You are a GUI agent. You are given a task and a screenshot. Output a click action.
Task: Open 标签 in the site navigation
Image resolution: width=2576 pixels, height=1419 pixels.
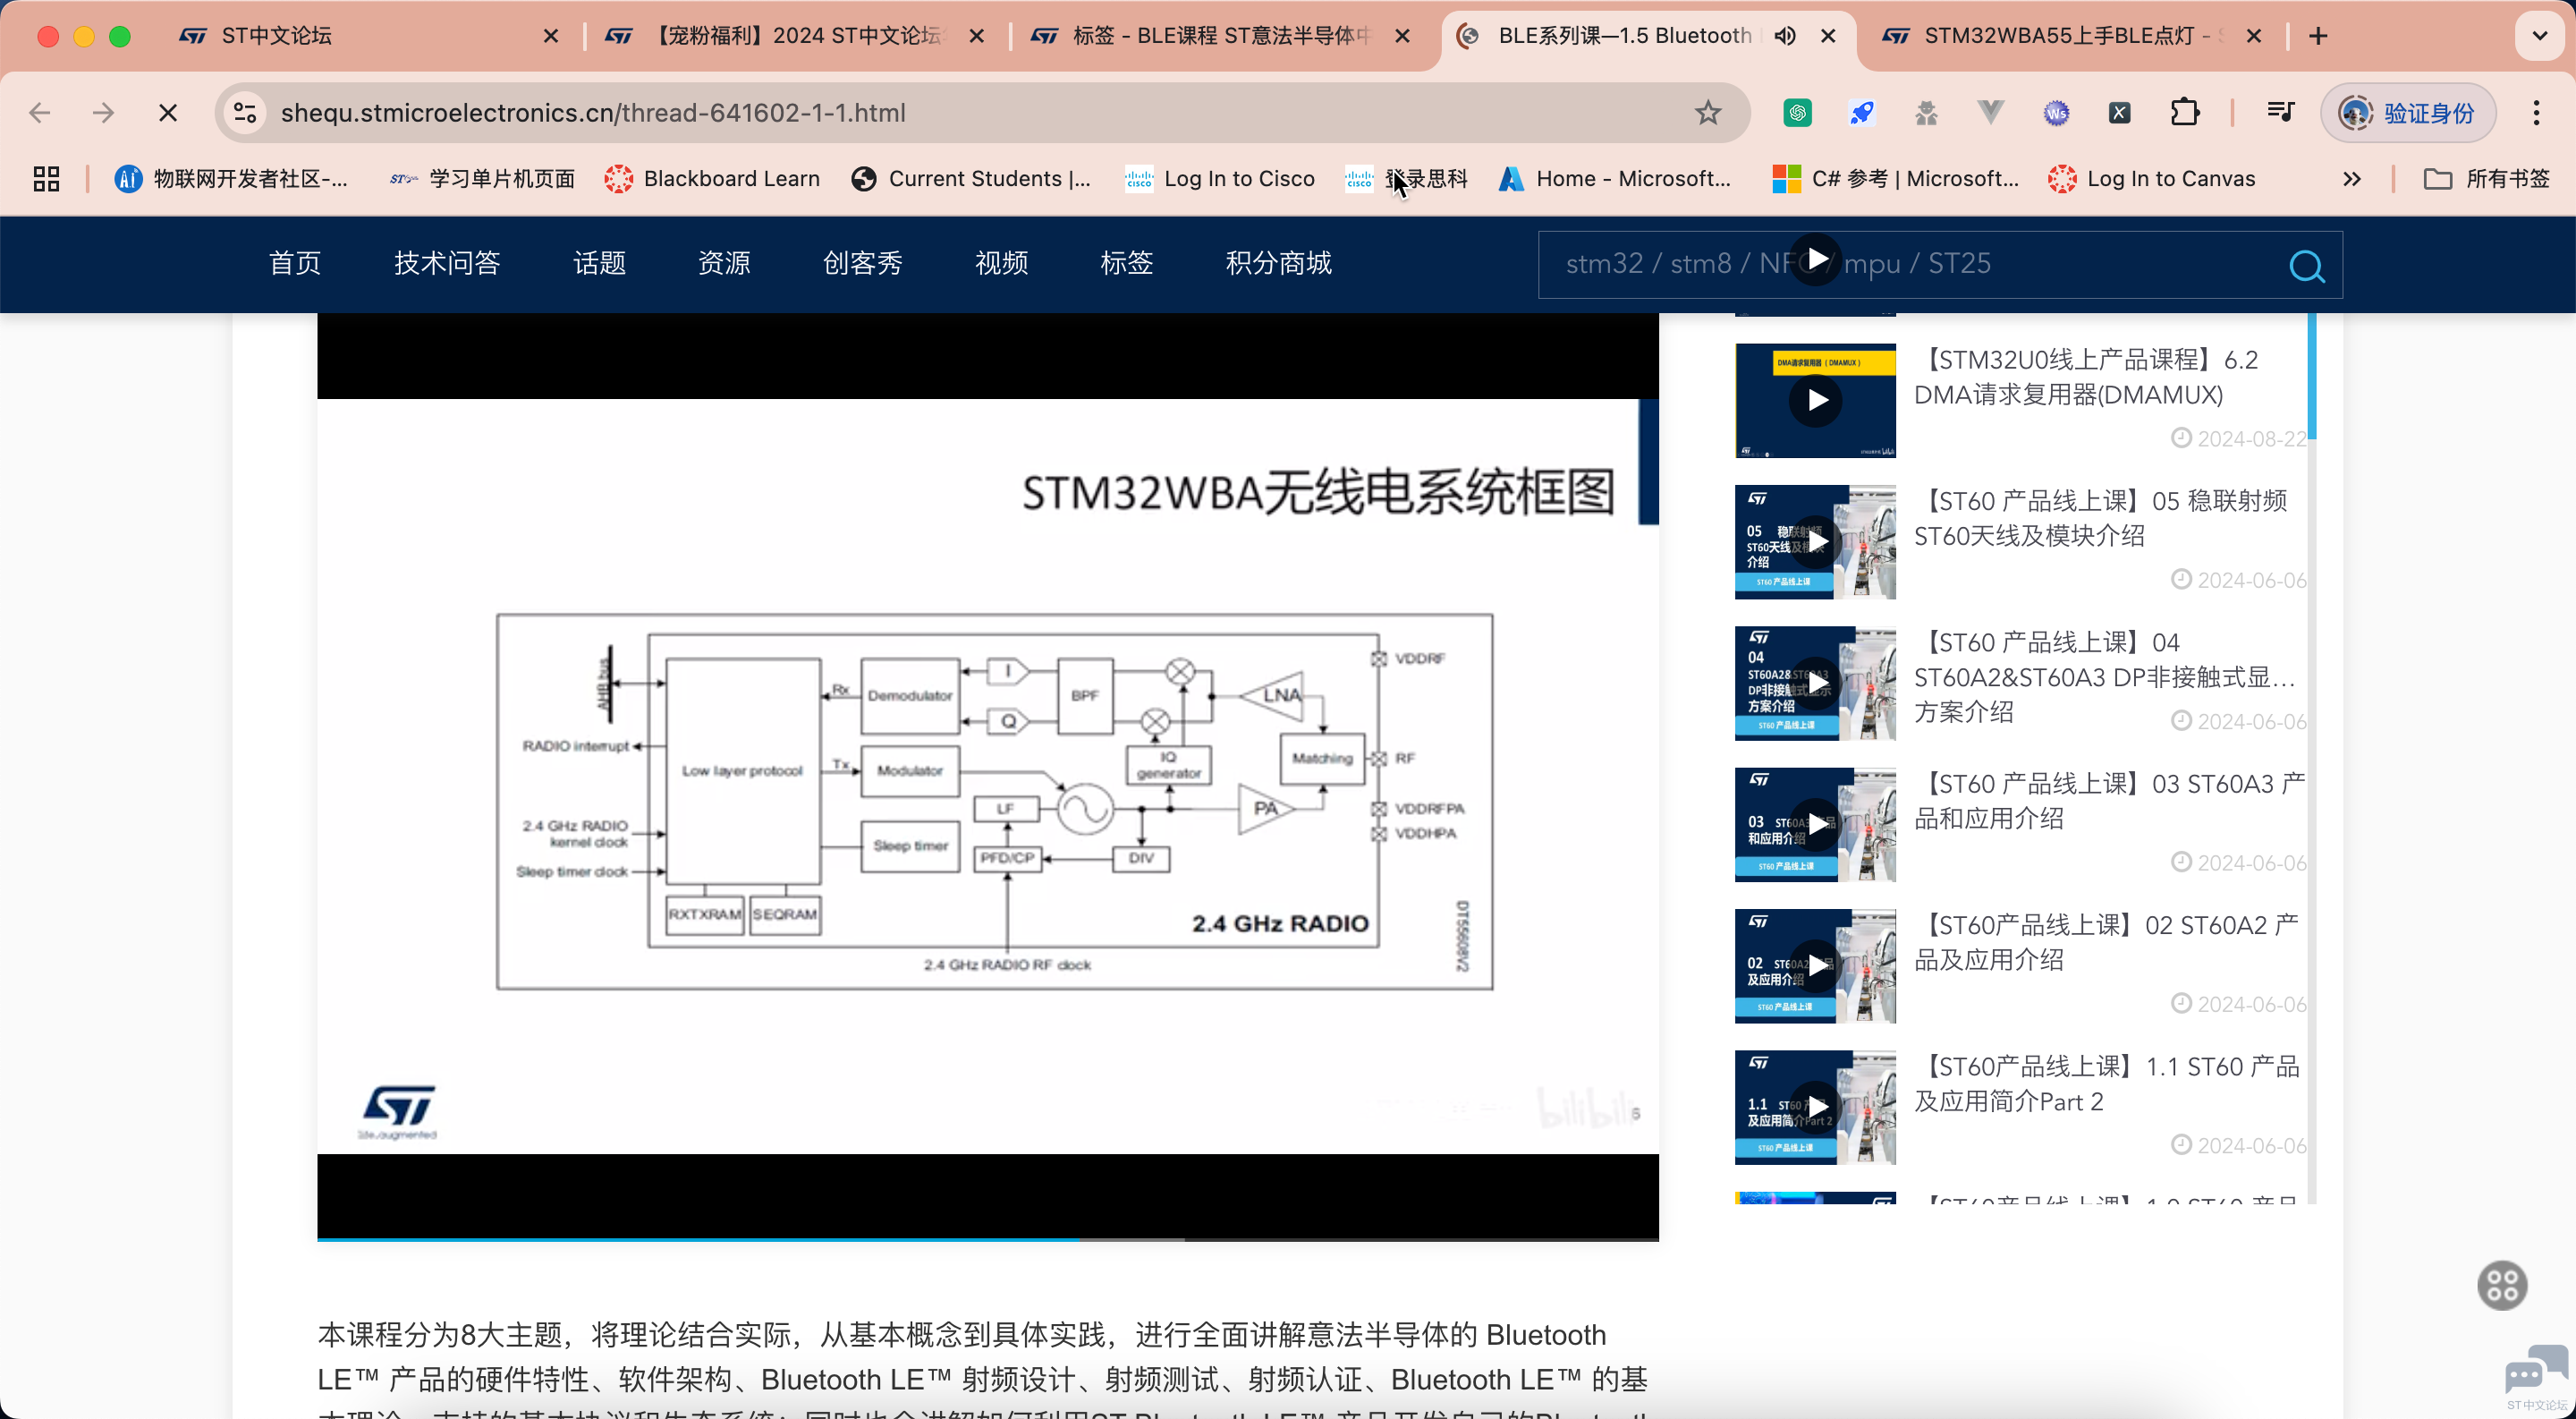(1126, 263)
